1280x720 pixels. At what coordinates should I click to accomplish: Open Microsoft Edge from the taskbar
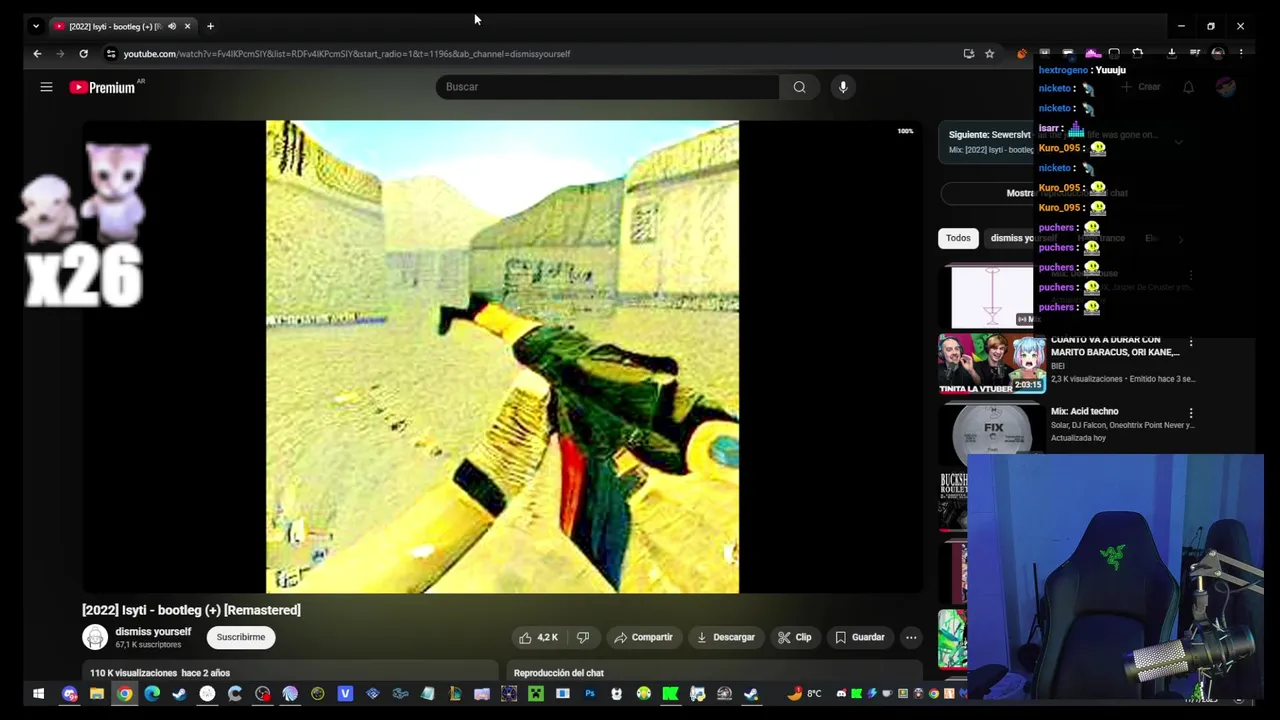tap(152, 694)
